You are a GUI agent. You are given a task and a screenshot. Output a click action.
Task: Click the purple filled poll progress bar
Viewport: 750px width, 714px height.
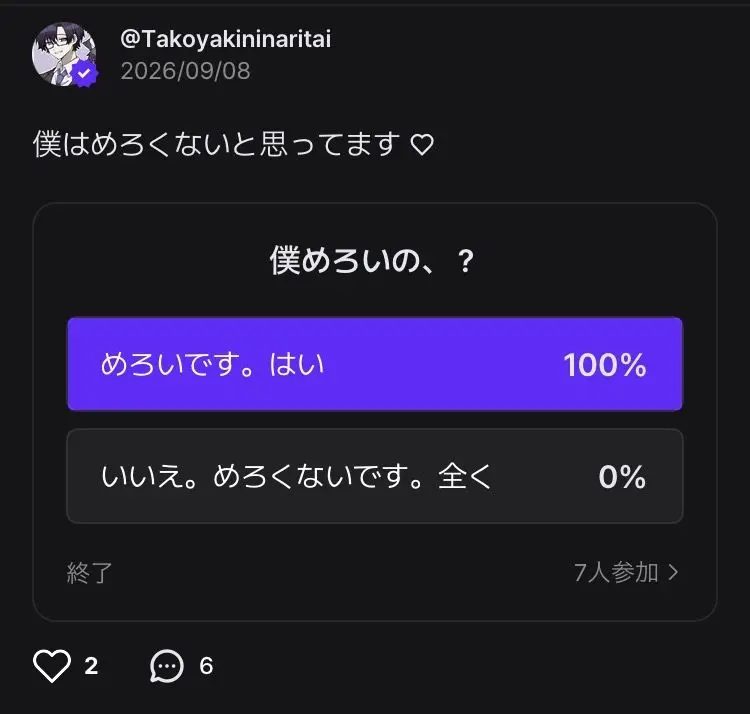pos(375,364)
